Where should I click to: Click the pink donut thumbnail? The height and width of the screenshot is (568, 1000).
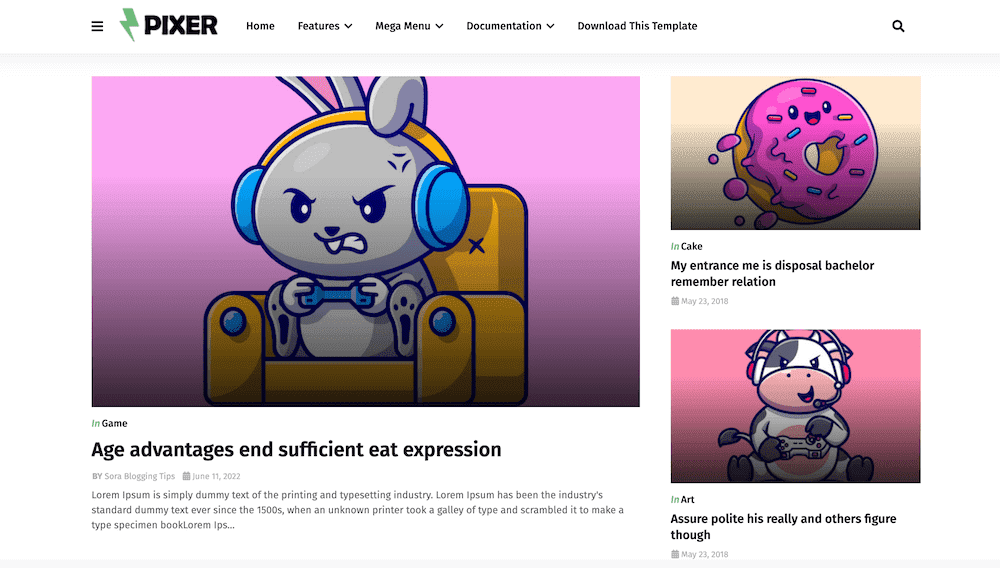(795, 153)
